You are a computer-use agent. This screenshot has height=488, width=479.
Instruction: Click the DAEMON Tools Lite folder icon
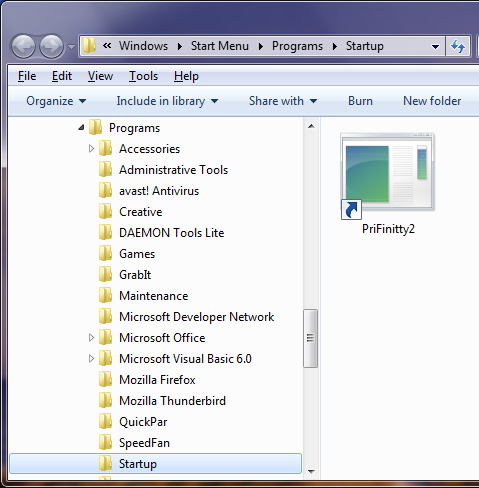pyautogui.click(x=105, y=233)
